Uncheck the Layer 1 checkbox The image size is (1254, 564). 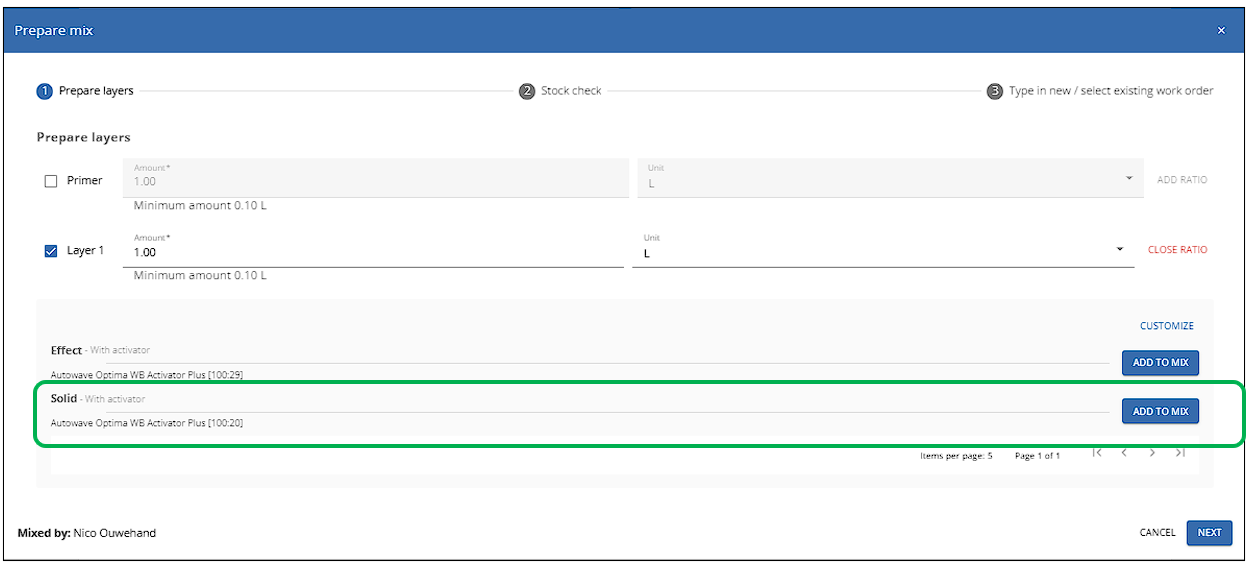click(51, 251)
